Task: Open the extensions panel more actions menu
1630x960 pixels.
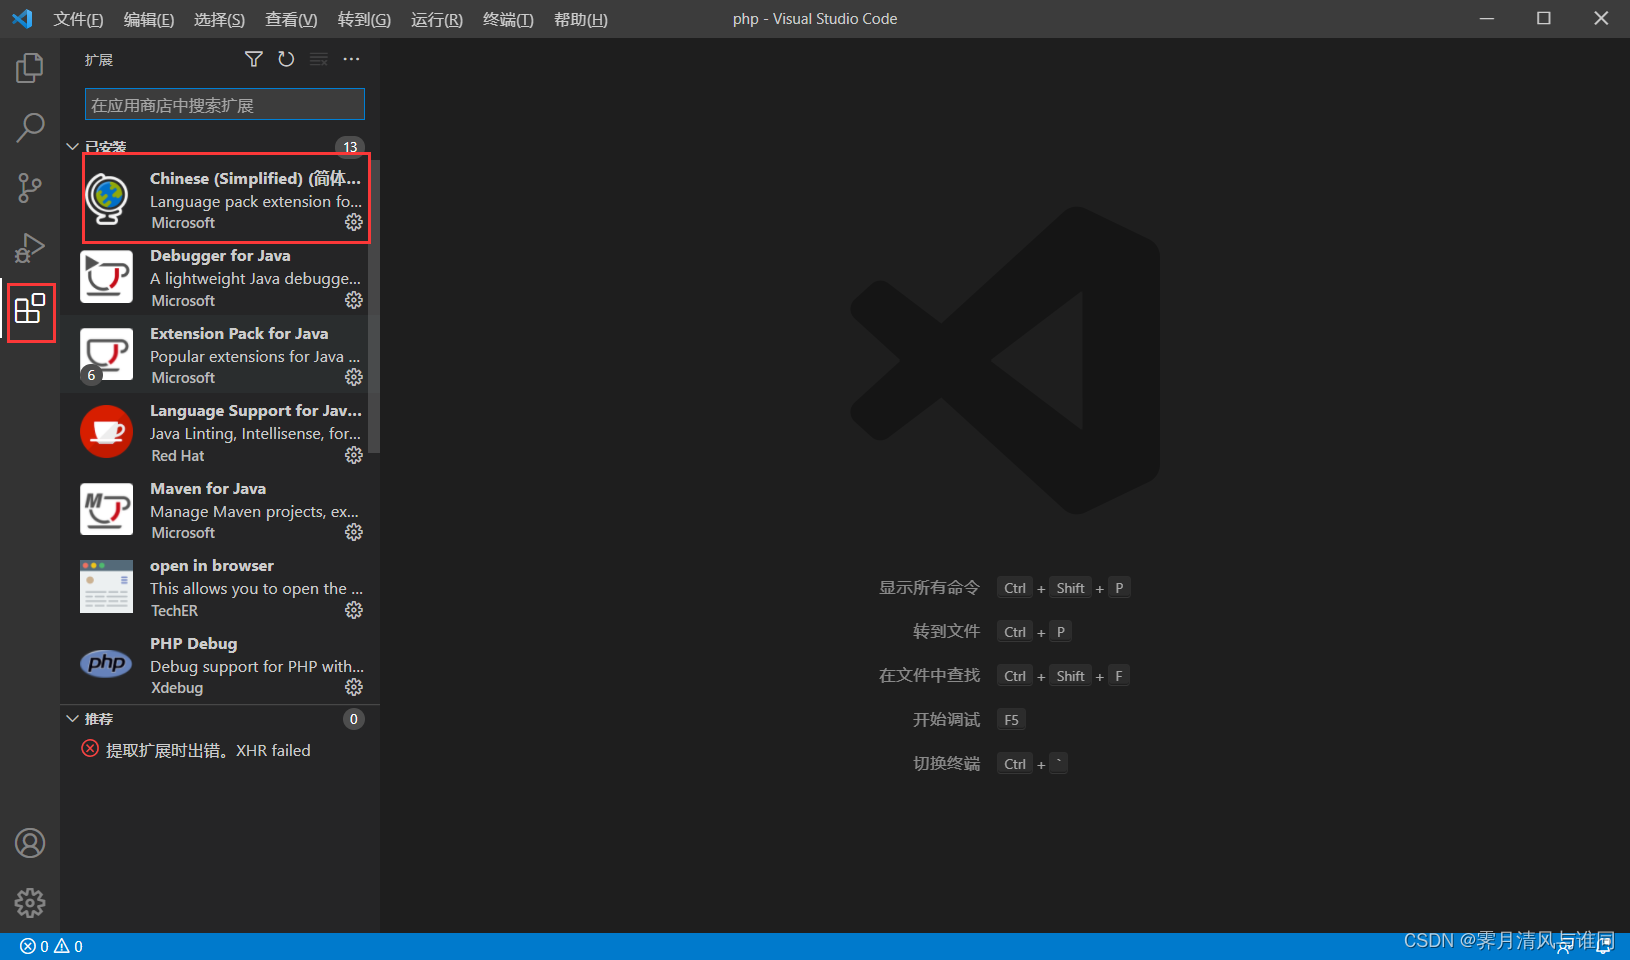Action: pyautogui.click(x=351, y=60)
